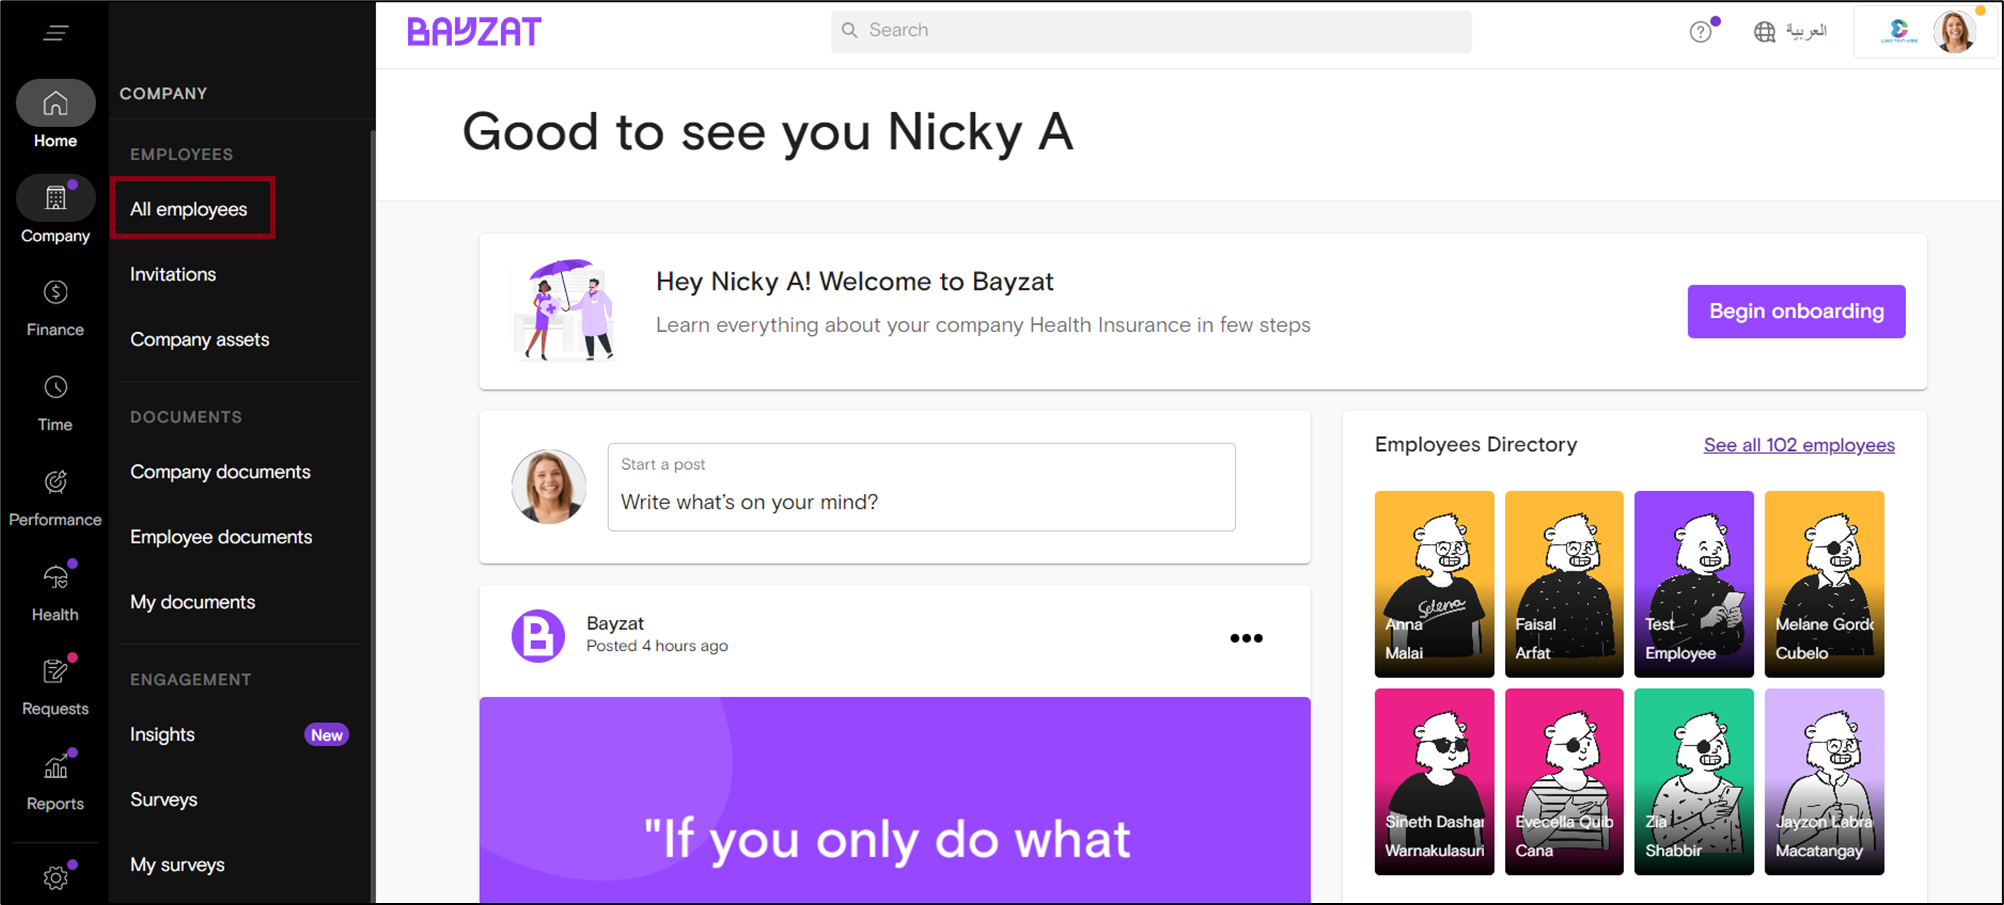Open the Requests notepad icon

[56, 671]
